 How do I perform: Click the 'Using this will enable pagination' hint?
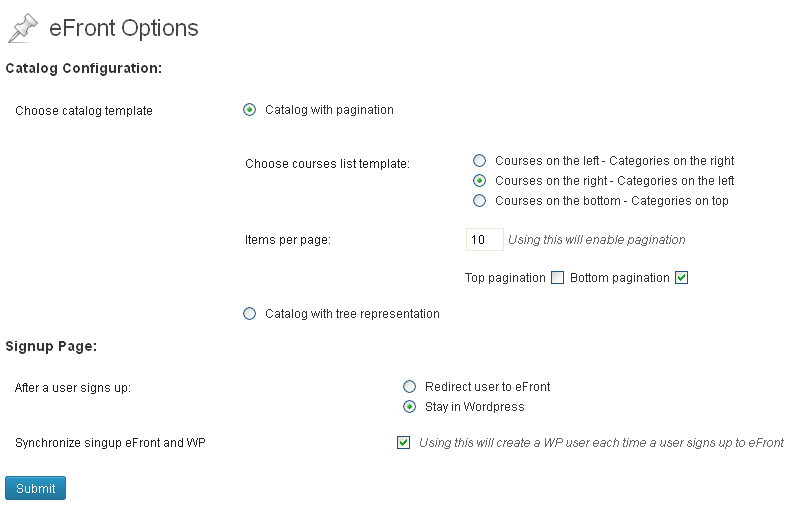click(597, 240)
